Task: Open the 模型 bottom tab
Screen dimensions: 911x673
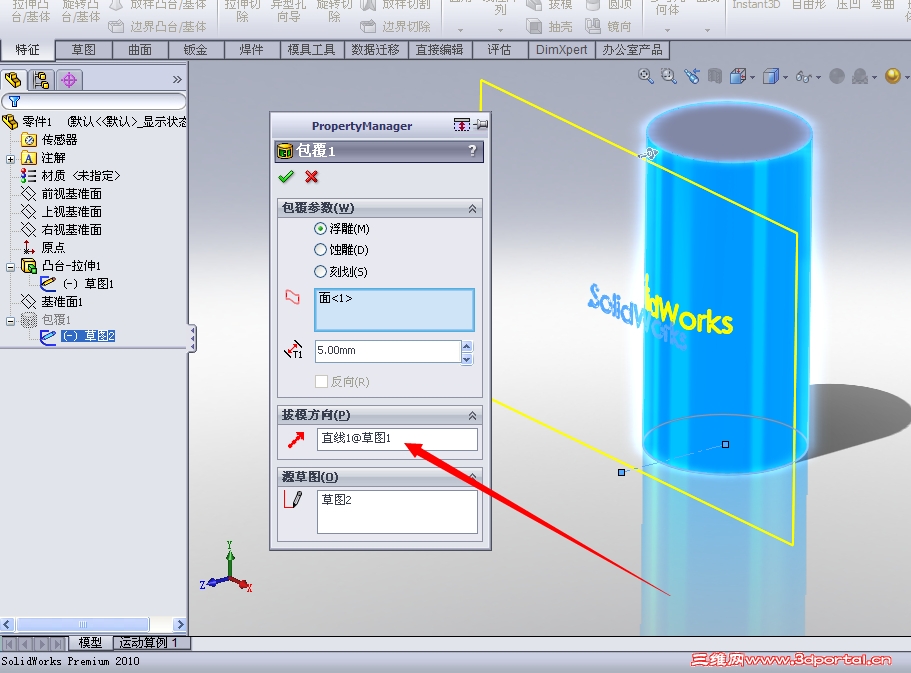Action: point(90,643)
